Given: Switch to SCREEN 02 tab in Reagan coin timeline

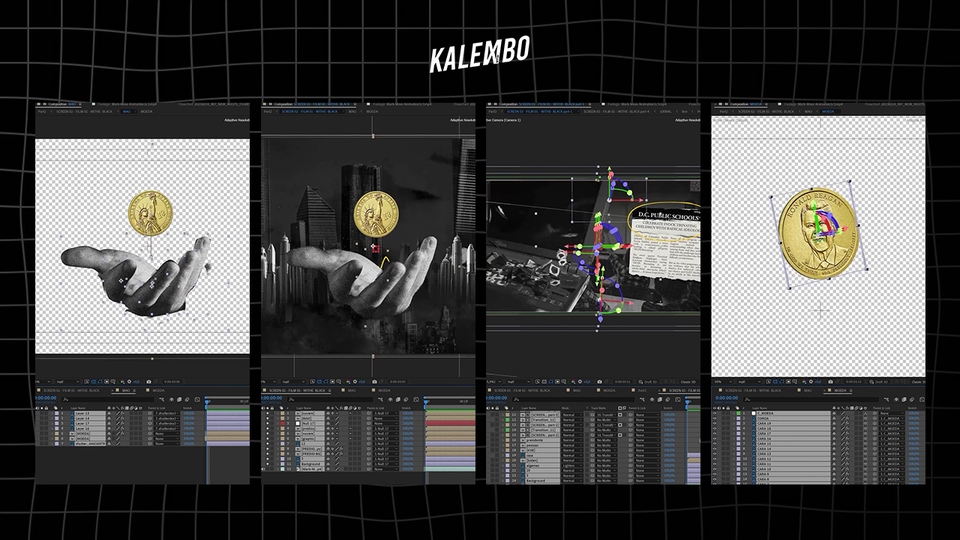Looking at the screenshot, I should (x=753, y=391).
